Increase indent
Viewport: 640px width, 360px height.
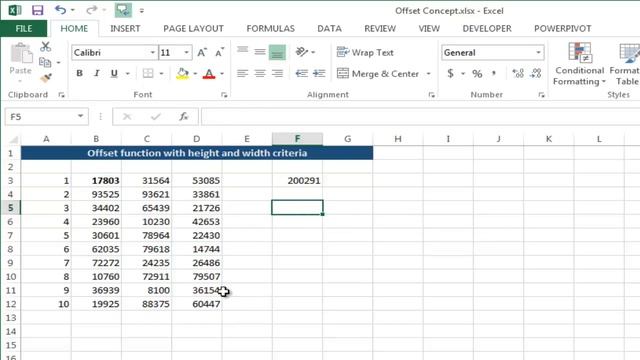(x=319, y=73)
